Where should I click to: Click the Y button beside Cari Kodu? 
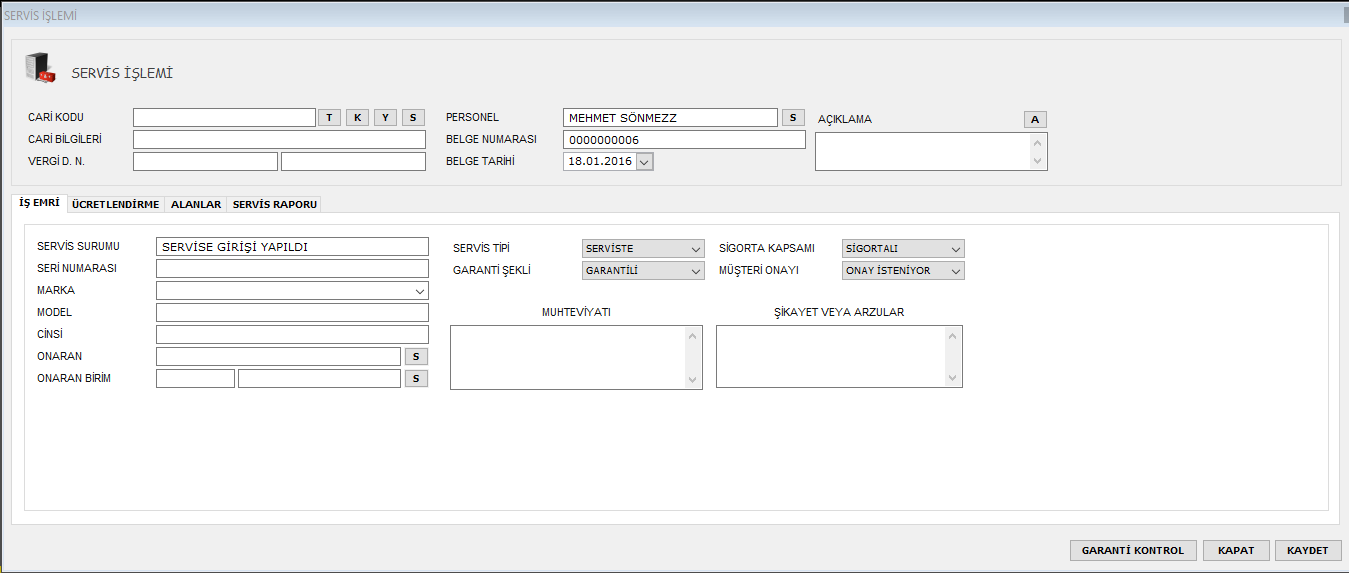tap(385, 118)
